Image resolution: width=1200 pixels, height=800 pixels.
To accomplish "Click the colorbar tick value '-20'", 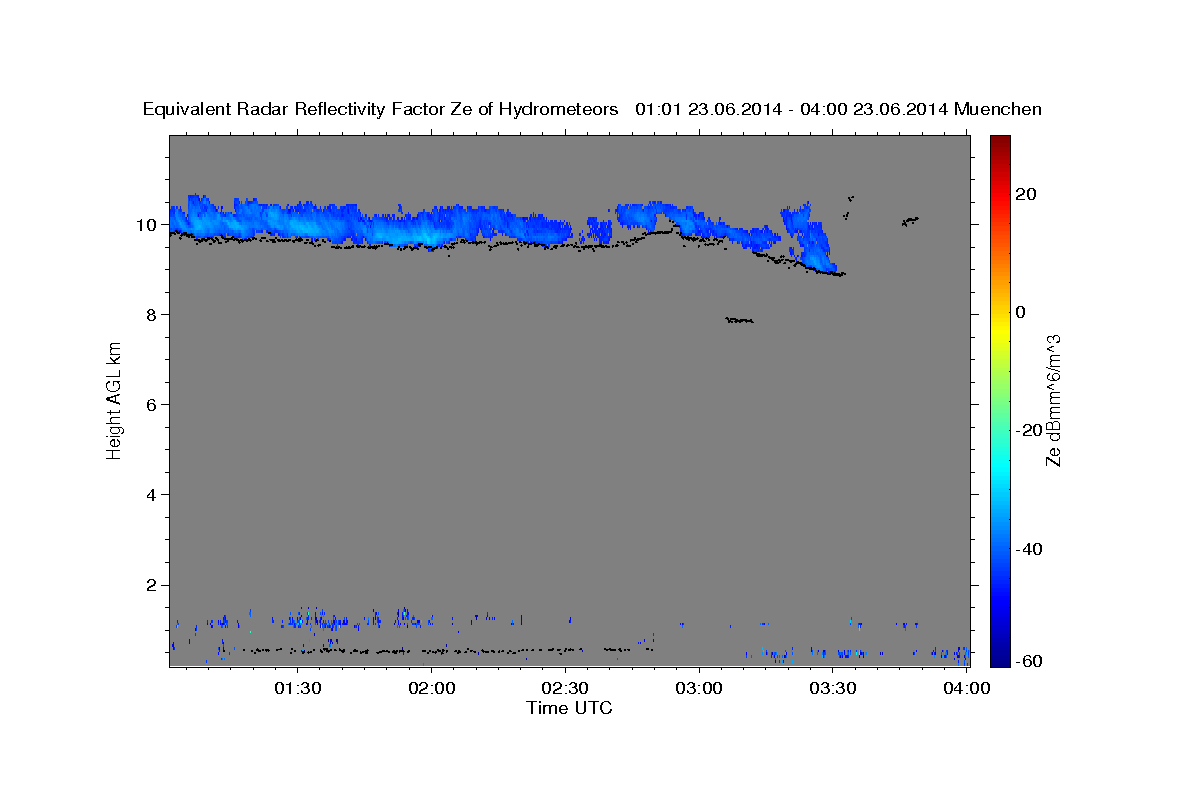I will [x=1030, y=430].
